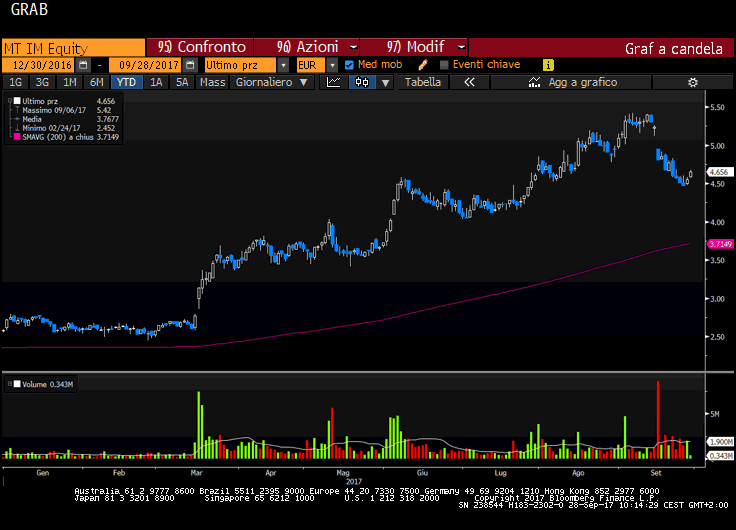Click the yellow info icon
Viewport: 736px width, 530px height.
pos(548,65)
